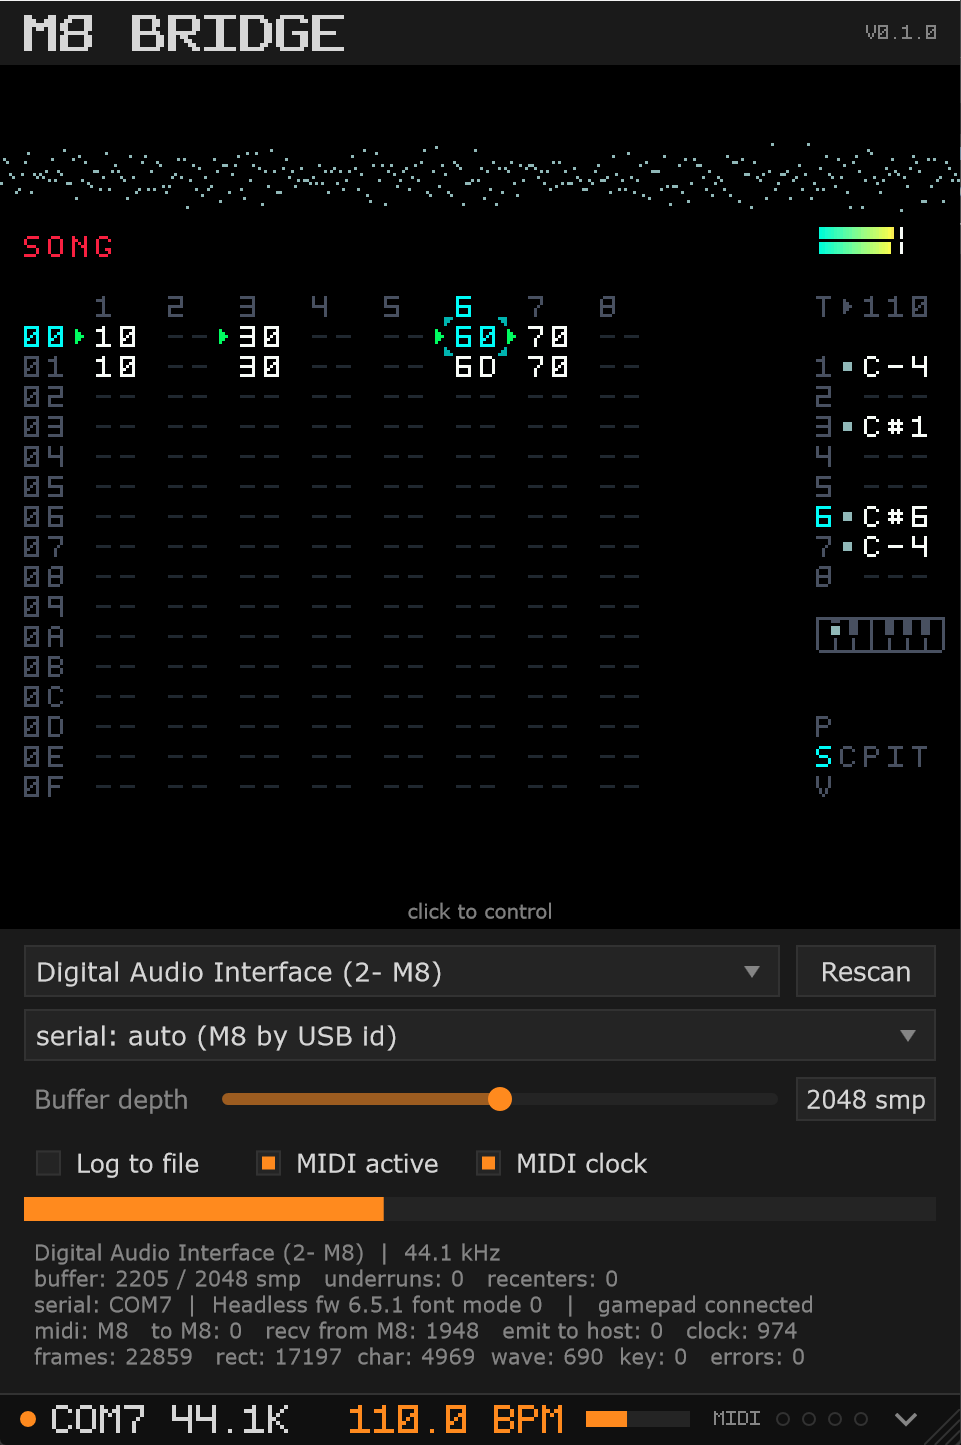Click the T 110 tempo indicator
This screenshot has width=961, height=1445.
pyautogui.click(x=872, y=306)
